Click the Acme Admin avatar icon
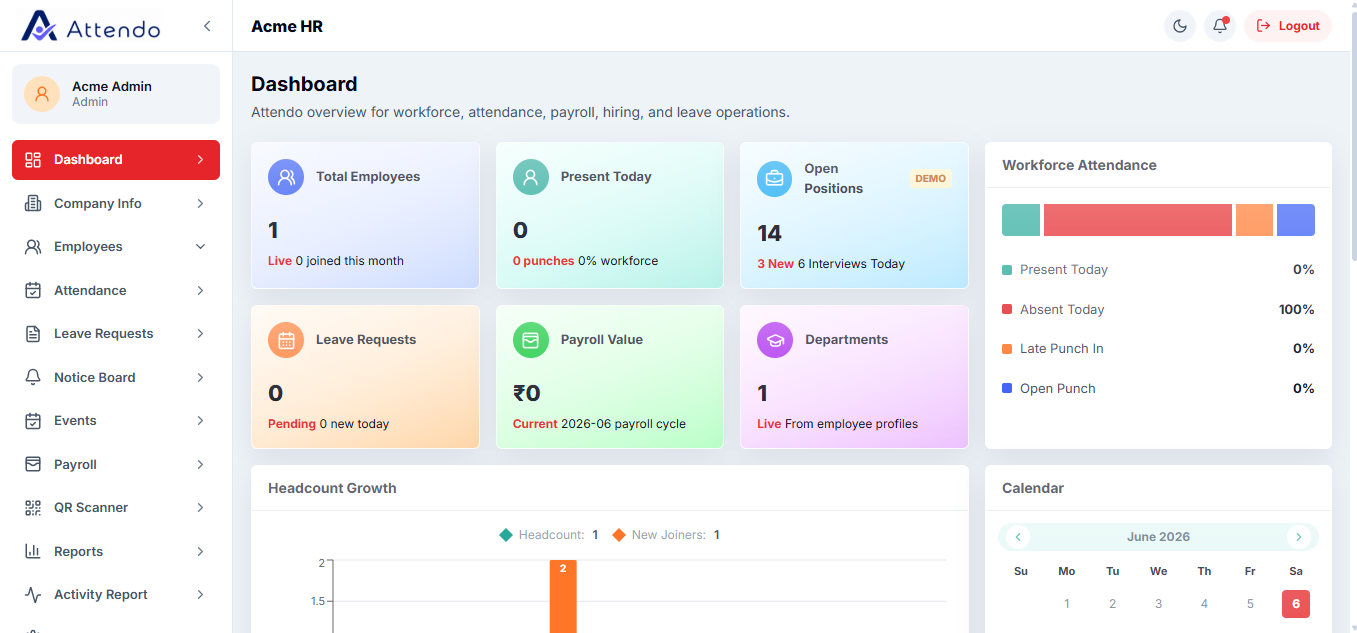The width and height of the screenshot is (1357, 633). pos(42,94)
